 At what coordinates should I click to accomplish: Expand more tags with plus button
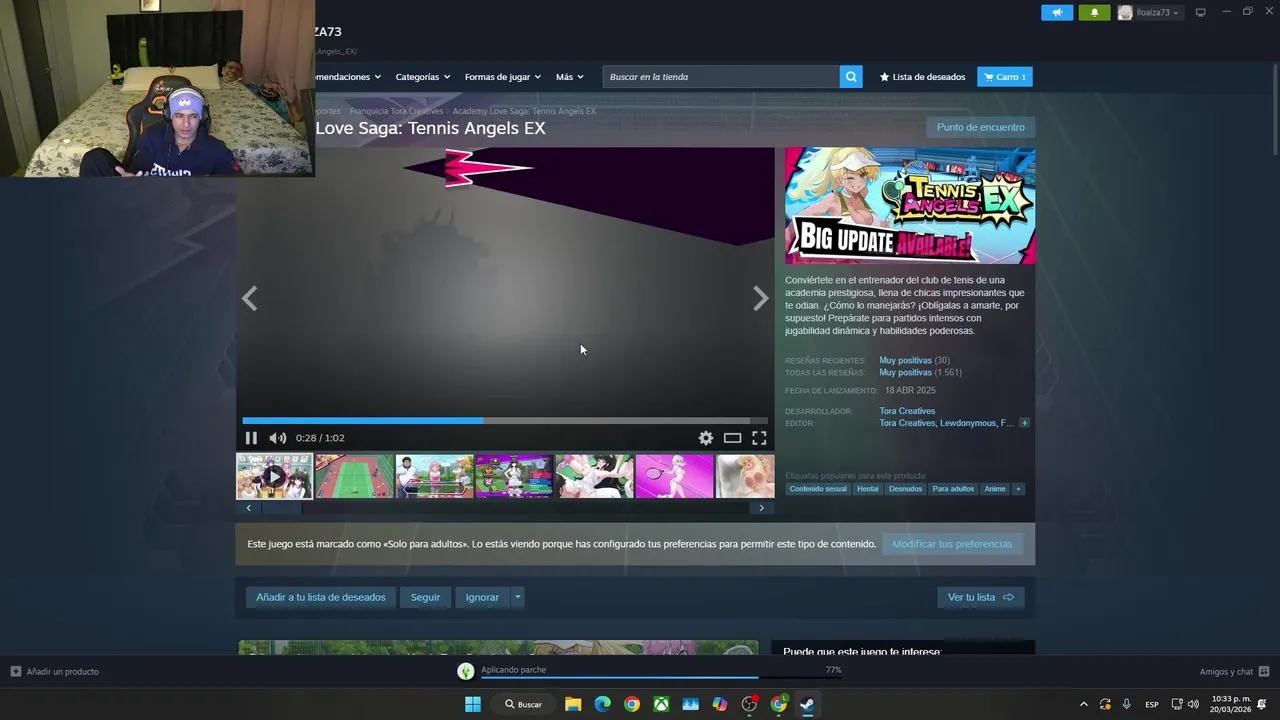click(1018, 489)
